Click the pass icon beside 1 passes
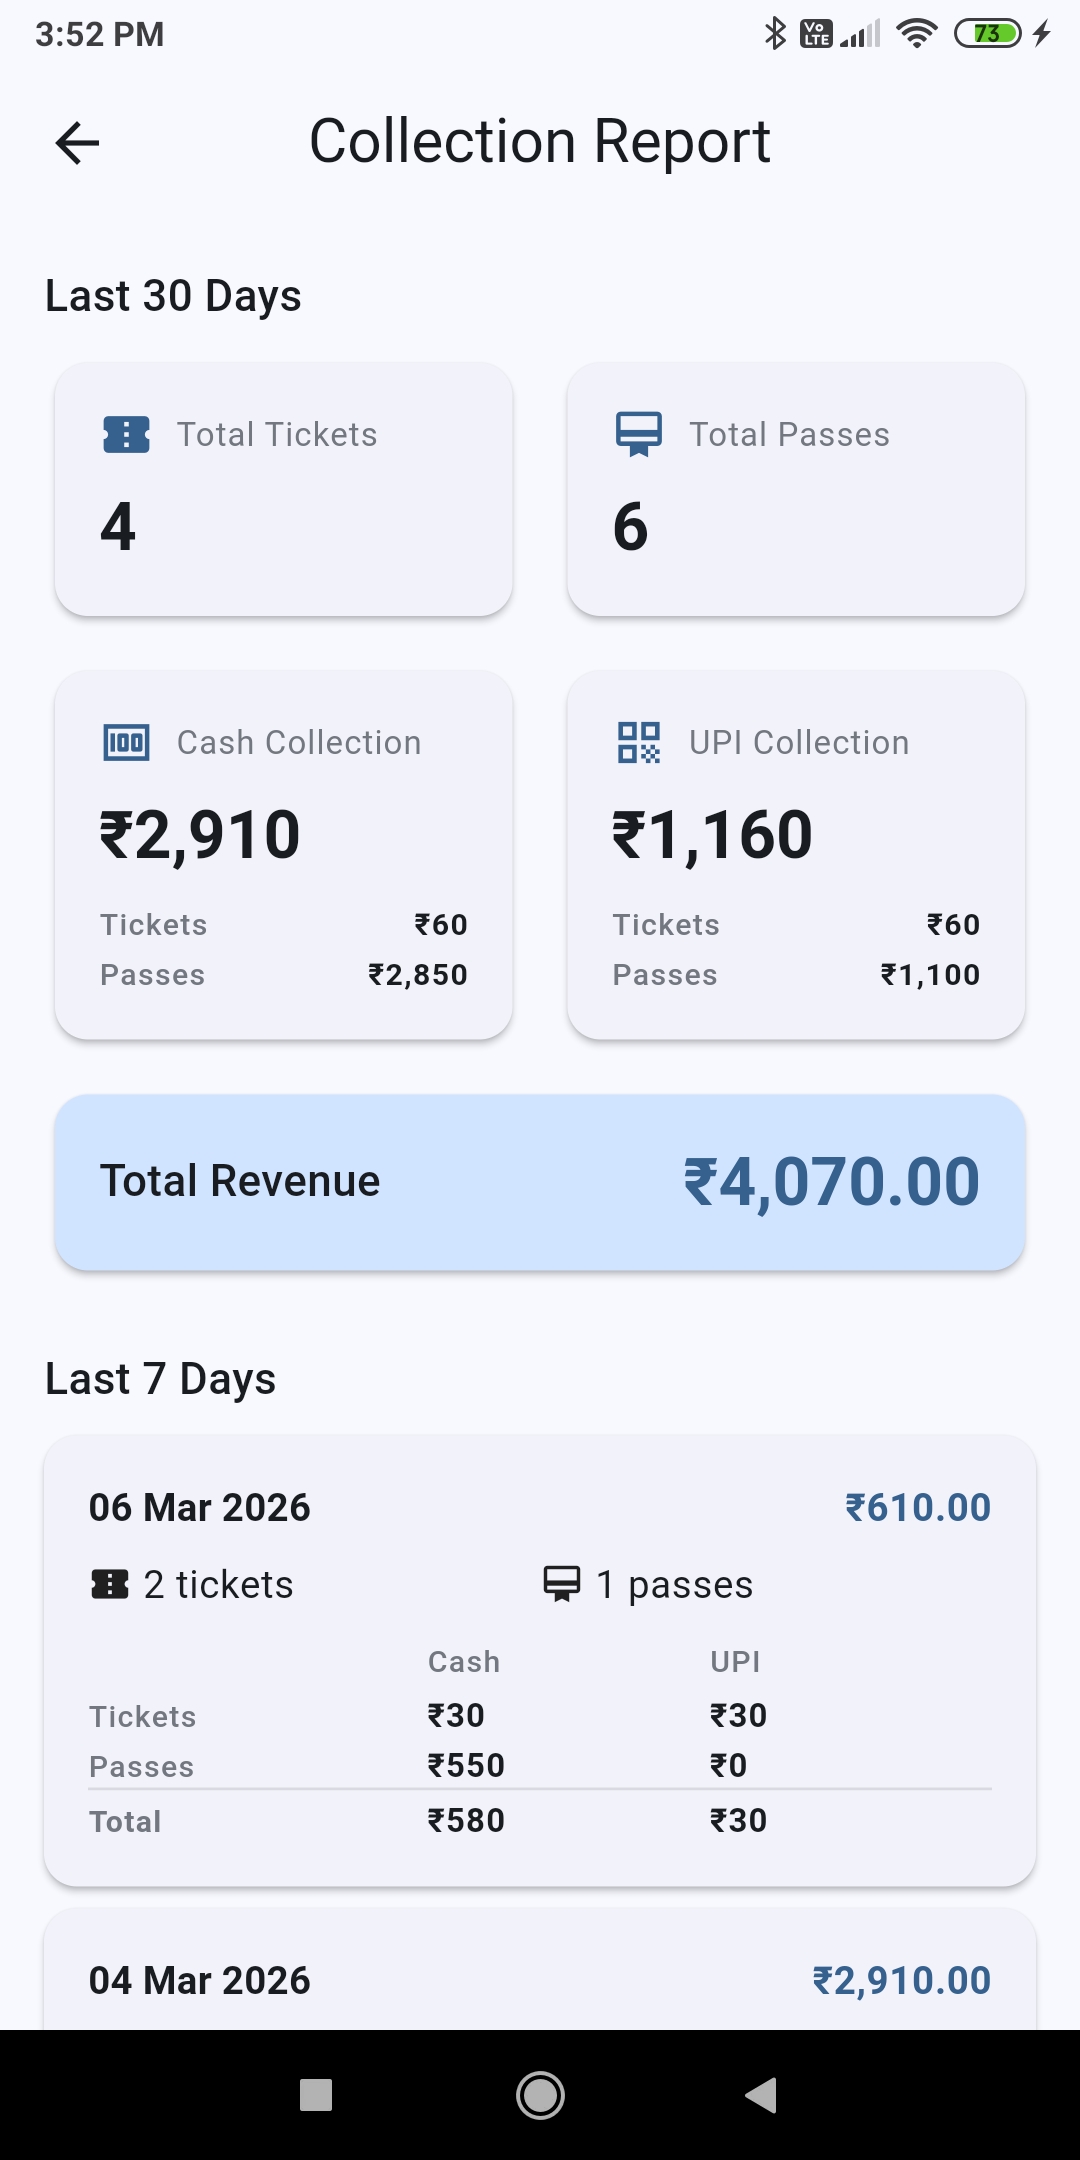Image resolution: width=1080 pixels, height=2160 pixels. tap(562, 1584)
